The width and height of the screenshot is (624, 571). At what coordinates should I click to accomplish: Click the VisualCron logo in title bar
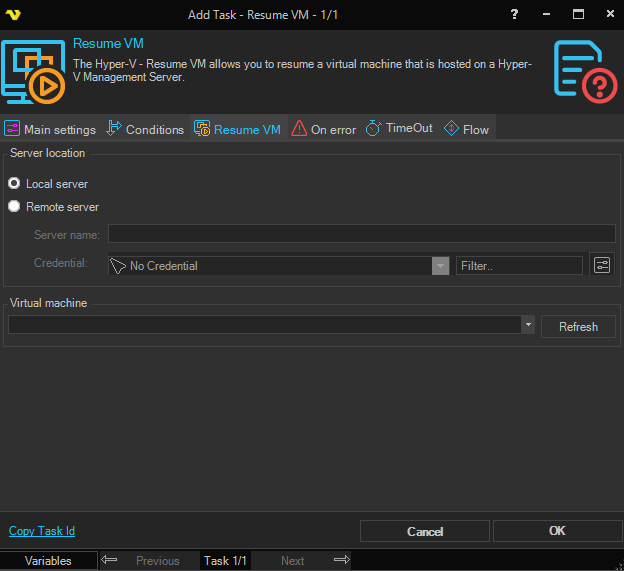click(14, 15)
